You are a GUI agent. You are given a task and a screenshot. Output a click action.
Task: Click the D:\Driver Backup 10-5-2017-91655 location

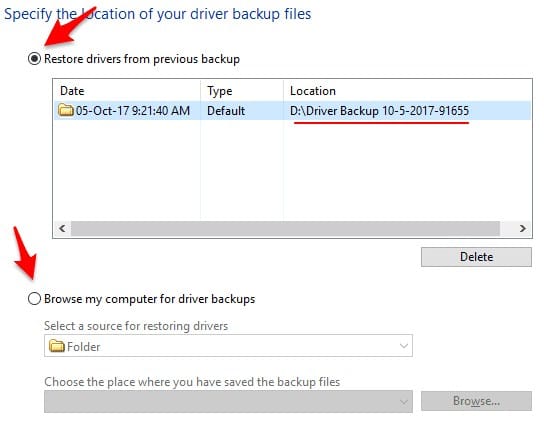point(379,111)
